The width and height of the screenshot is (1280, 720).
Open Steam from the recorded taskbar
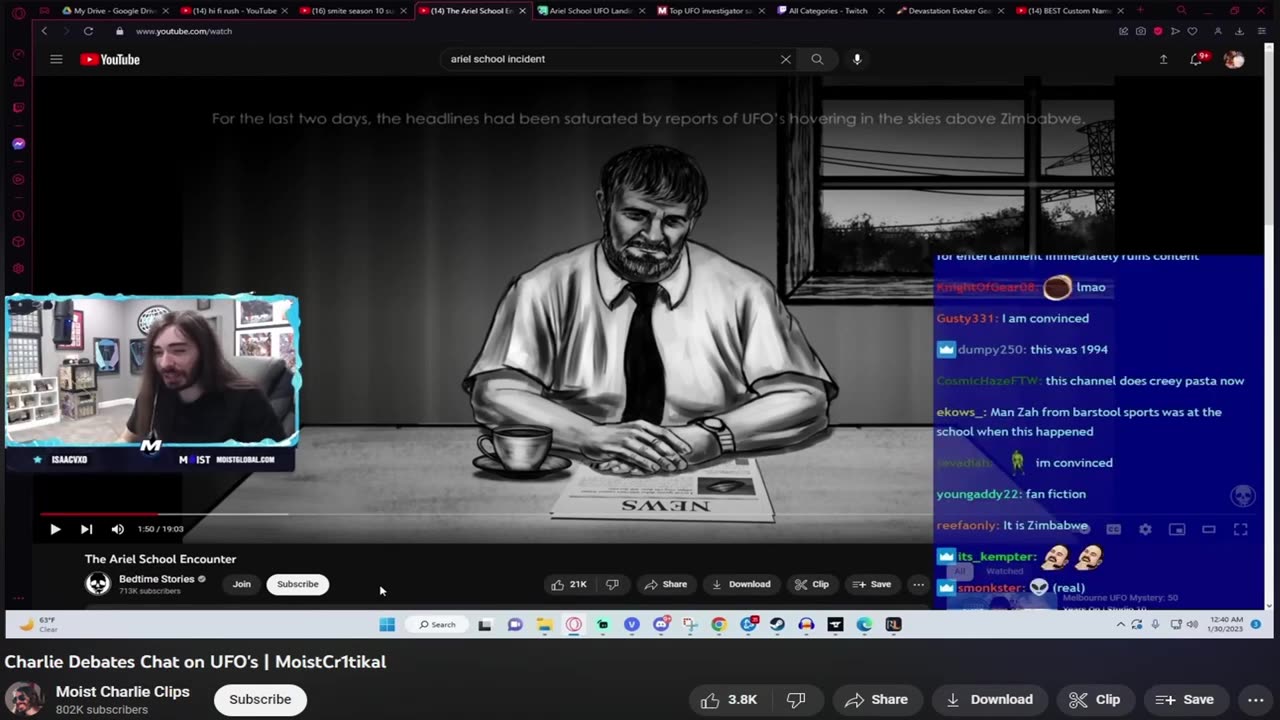777,625
